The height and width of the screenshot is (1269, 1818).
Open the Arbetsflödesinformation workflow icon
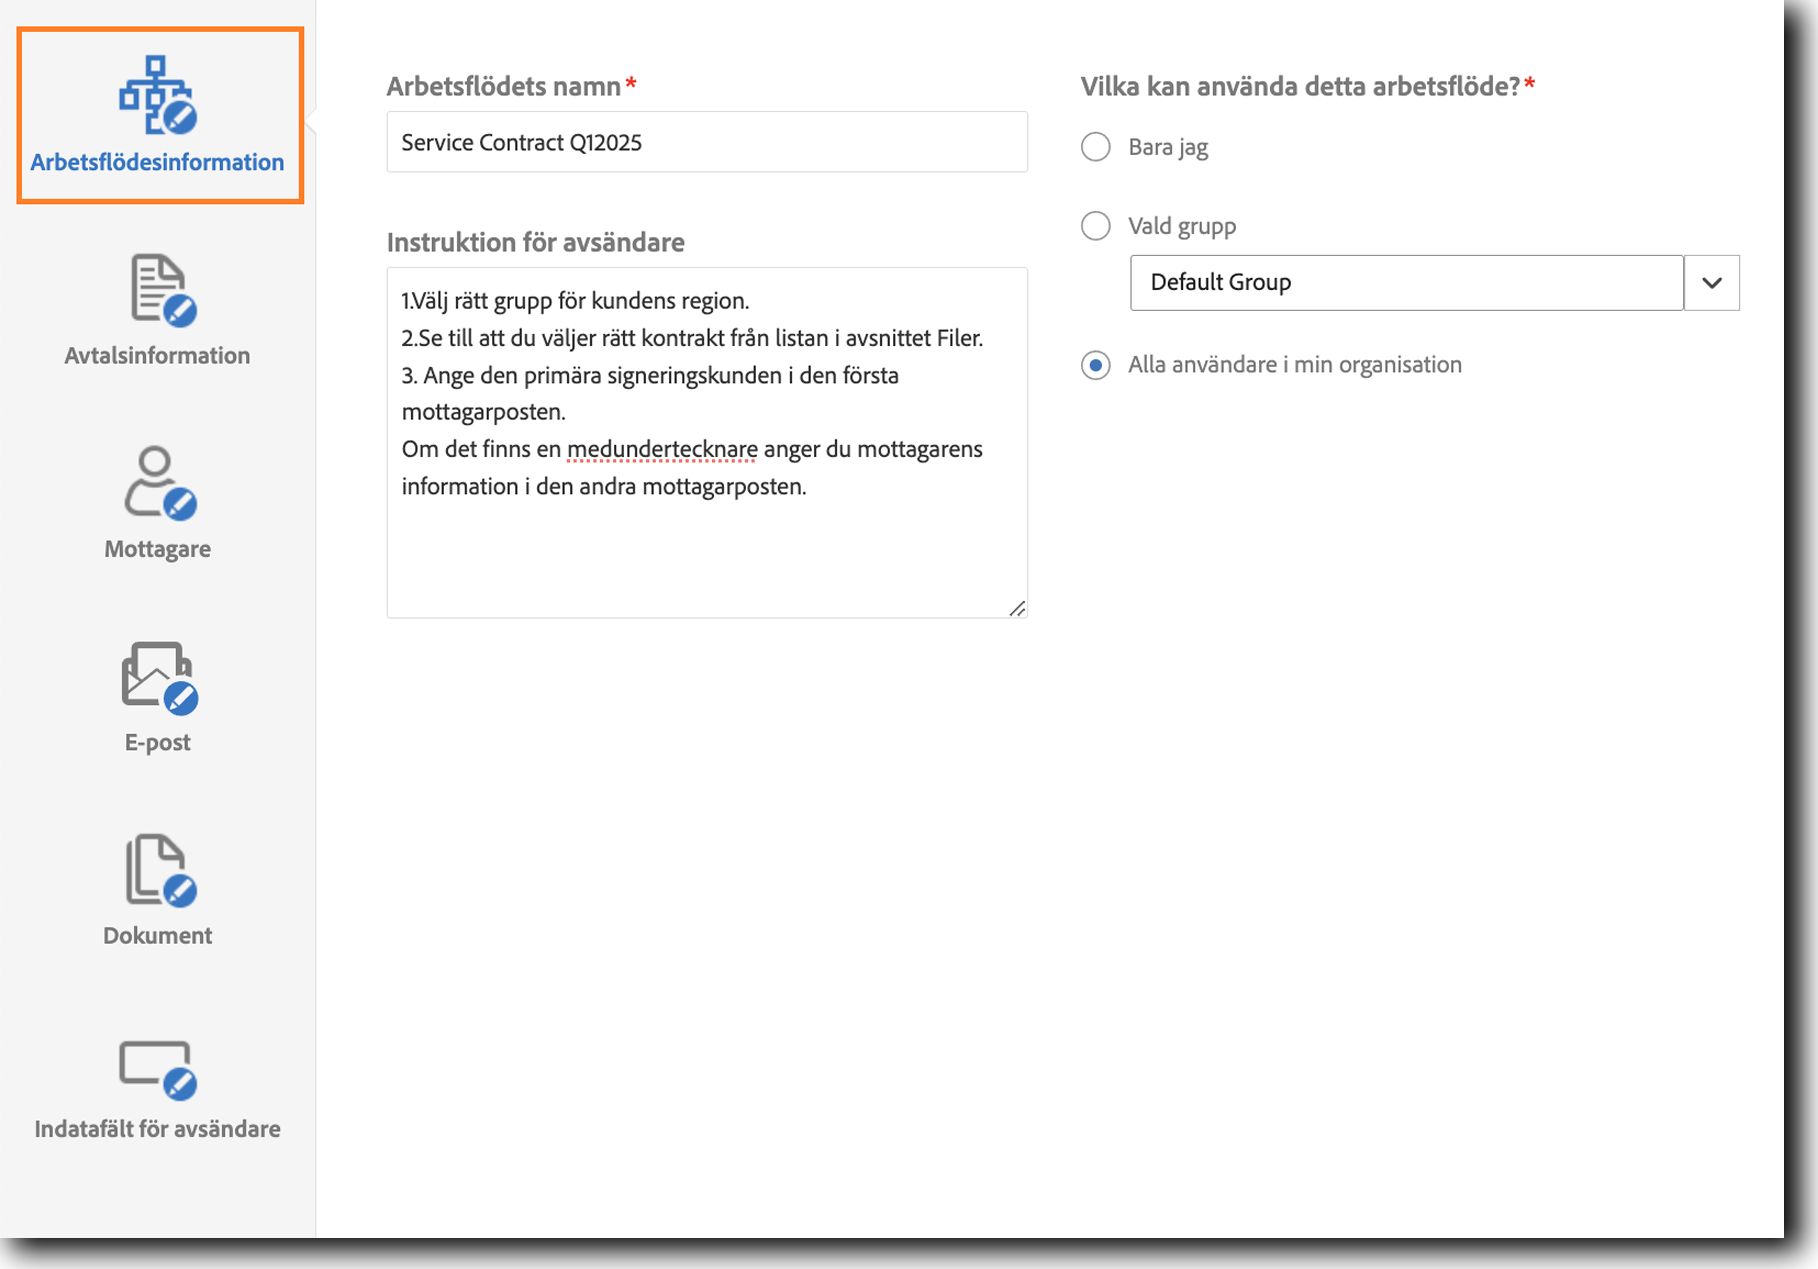point(158,95)
